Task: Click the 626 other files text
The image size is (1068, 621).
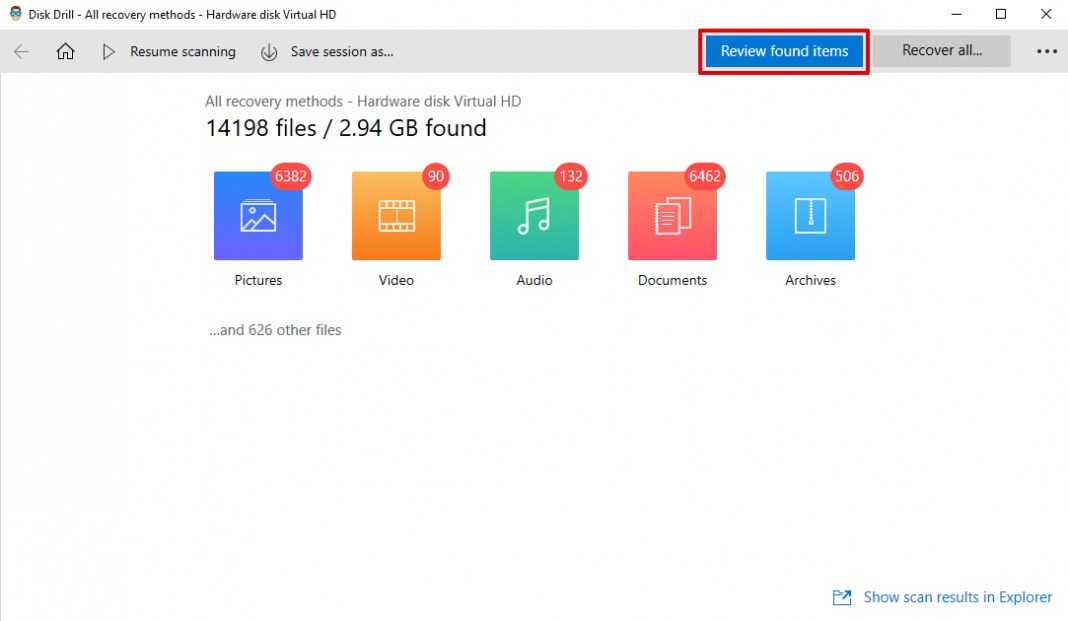Action: (275, 329)
